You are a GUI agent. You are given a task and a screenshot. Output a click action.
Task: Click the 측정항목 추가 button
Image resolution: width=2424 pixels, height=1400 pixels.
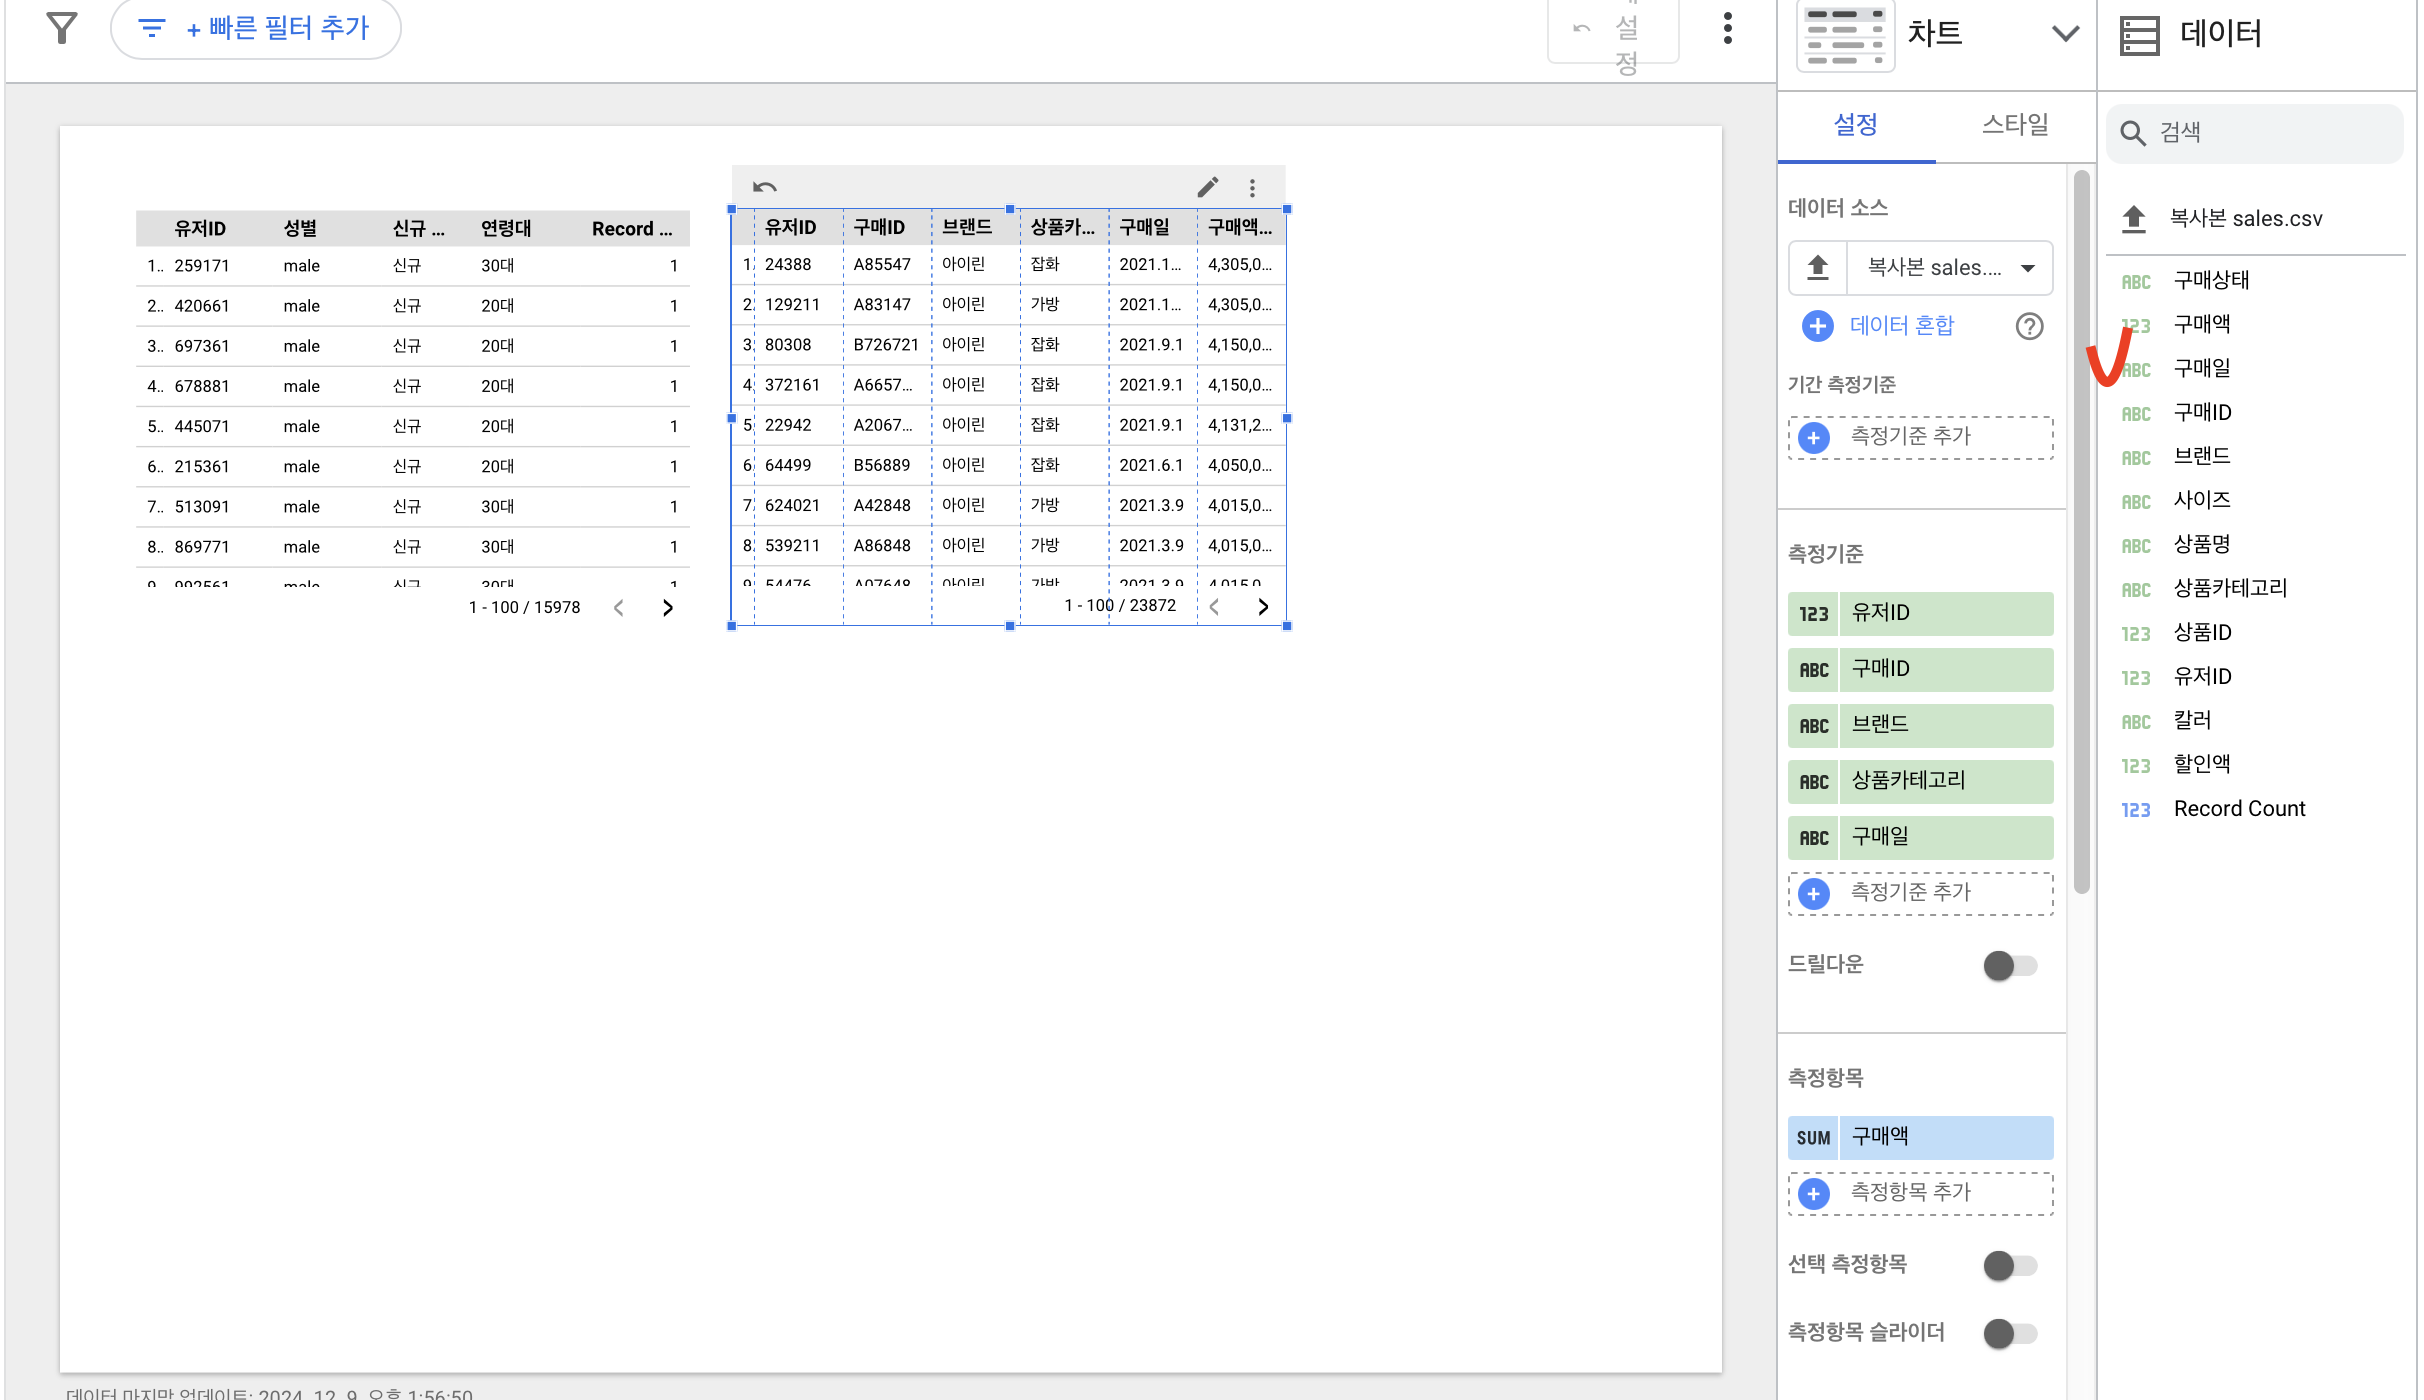click(x=1920, y=1193)
